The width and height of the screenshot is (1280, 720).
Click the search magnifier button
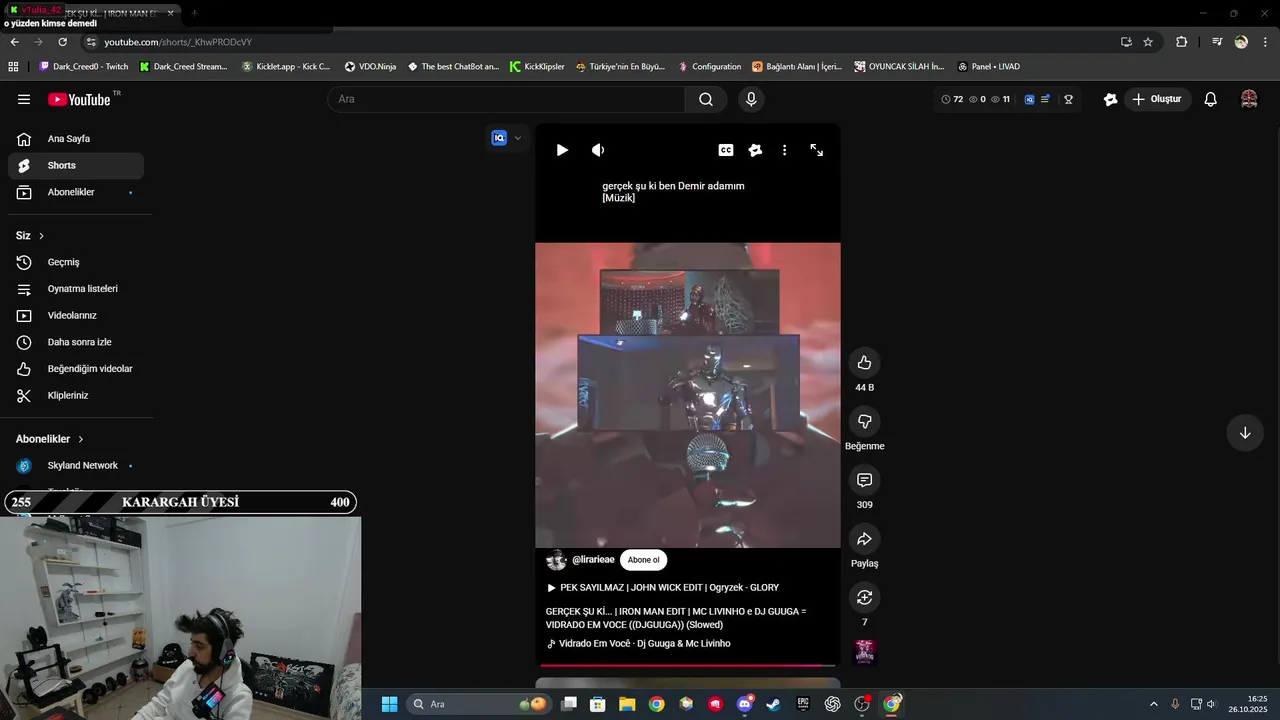click(x=706, y=99)
